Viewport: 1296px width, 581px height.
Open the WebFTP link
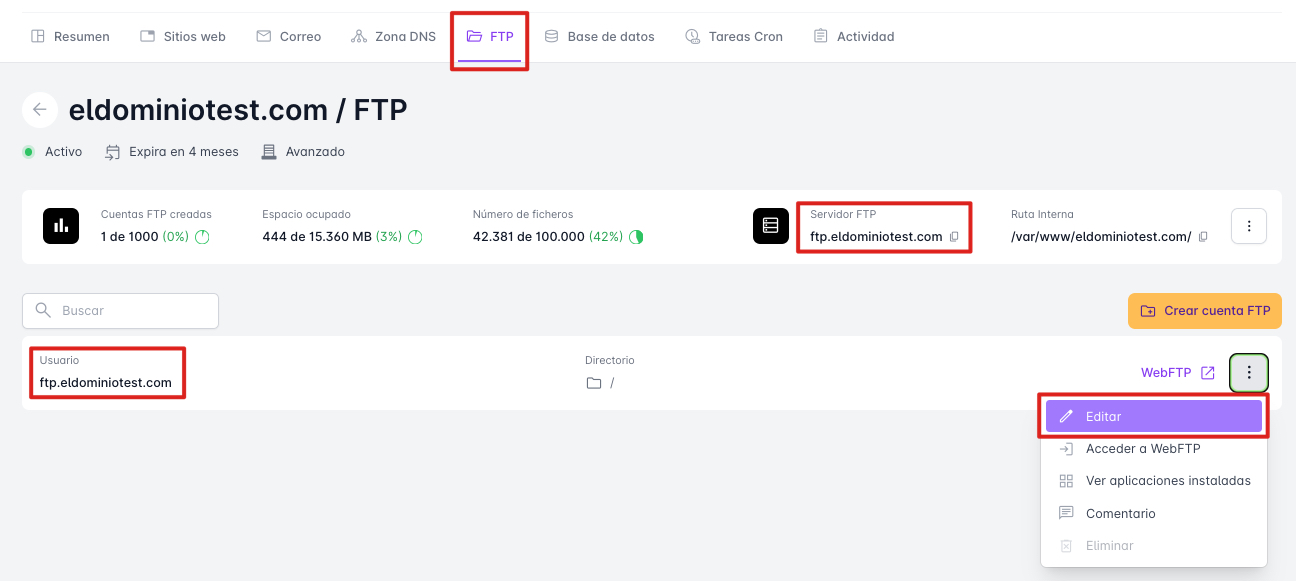[1166, 373]
